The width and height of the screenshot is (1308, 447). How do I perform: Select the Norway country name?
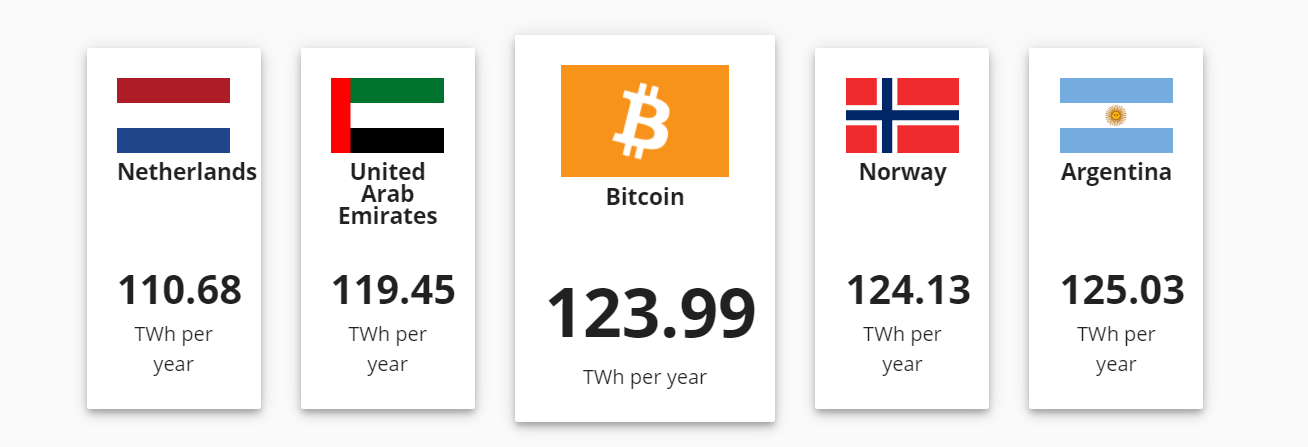click(902, 172)
